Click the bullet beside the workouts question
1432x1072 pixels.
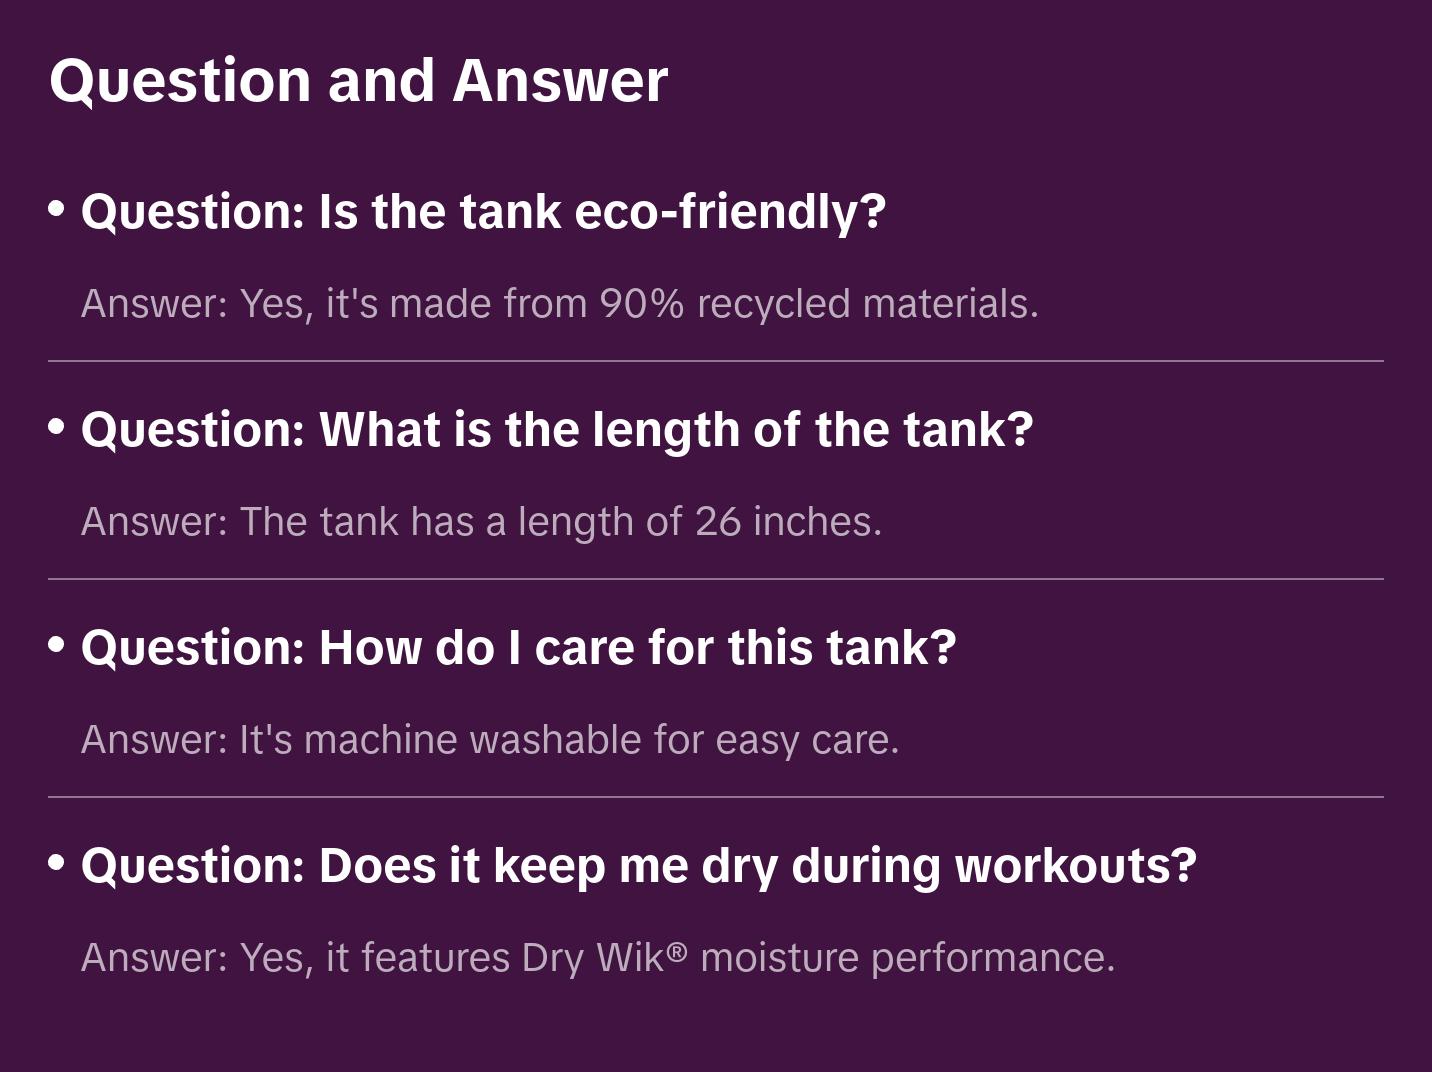pyautogui.click(x=57, y=864)
